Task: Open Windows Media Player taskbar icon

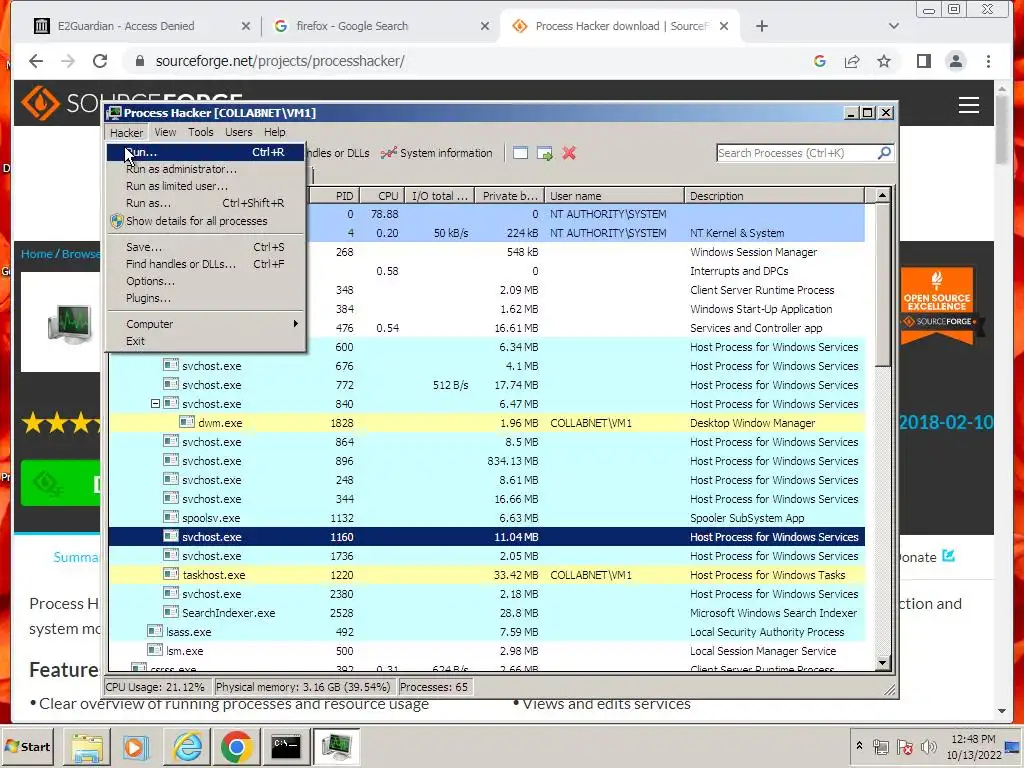Action: click(x=136, y=746)
